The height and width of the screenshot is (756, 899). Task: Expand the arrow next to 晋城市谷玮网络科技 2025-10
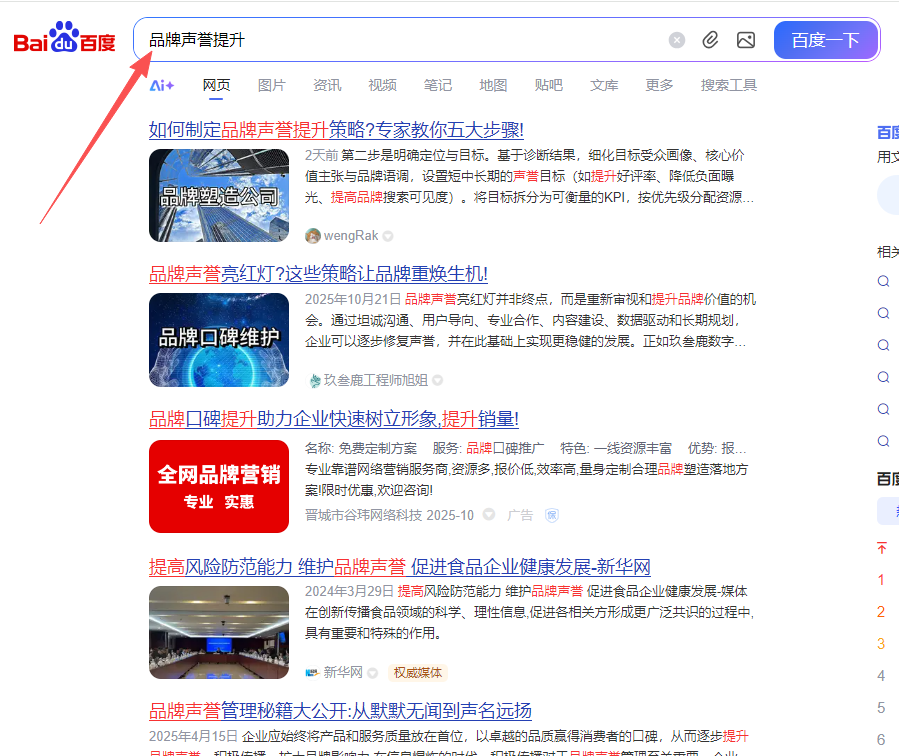[489, 515]
